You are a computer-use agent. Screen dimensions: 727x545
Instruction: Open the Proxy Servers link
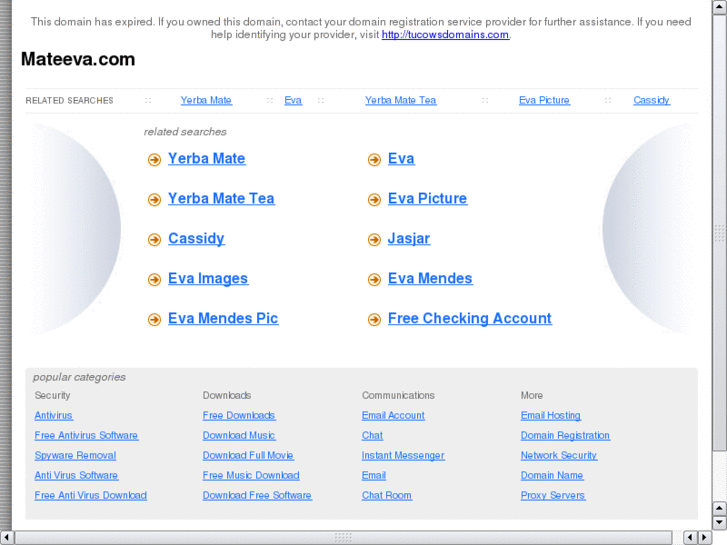pos(553,495)
